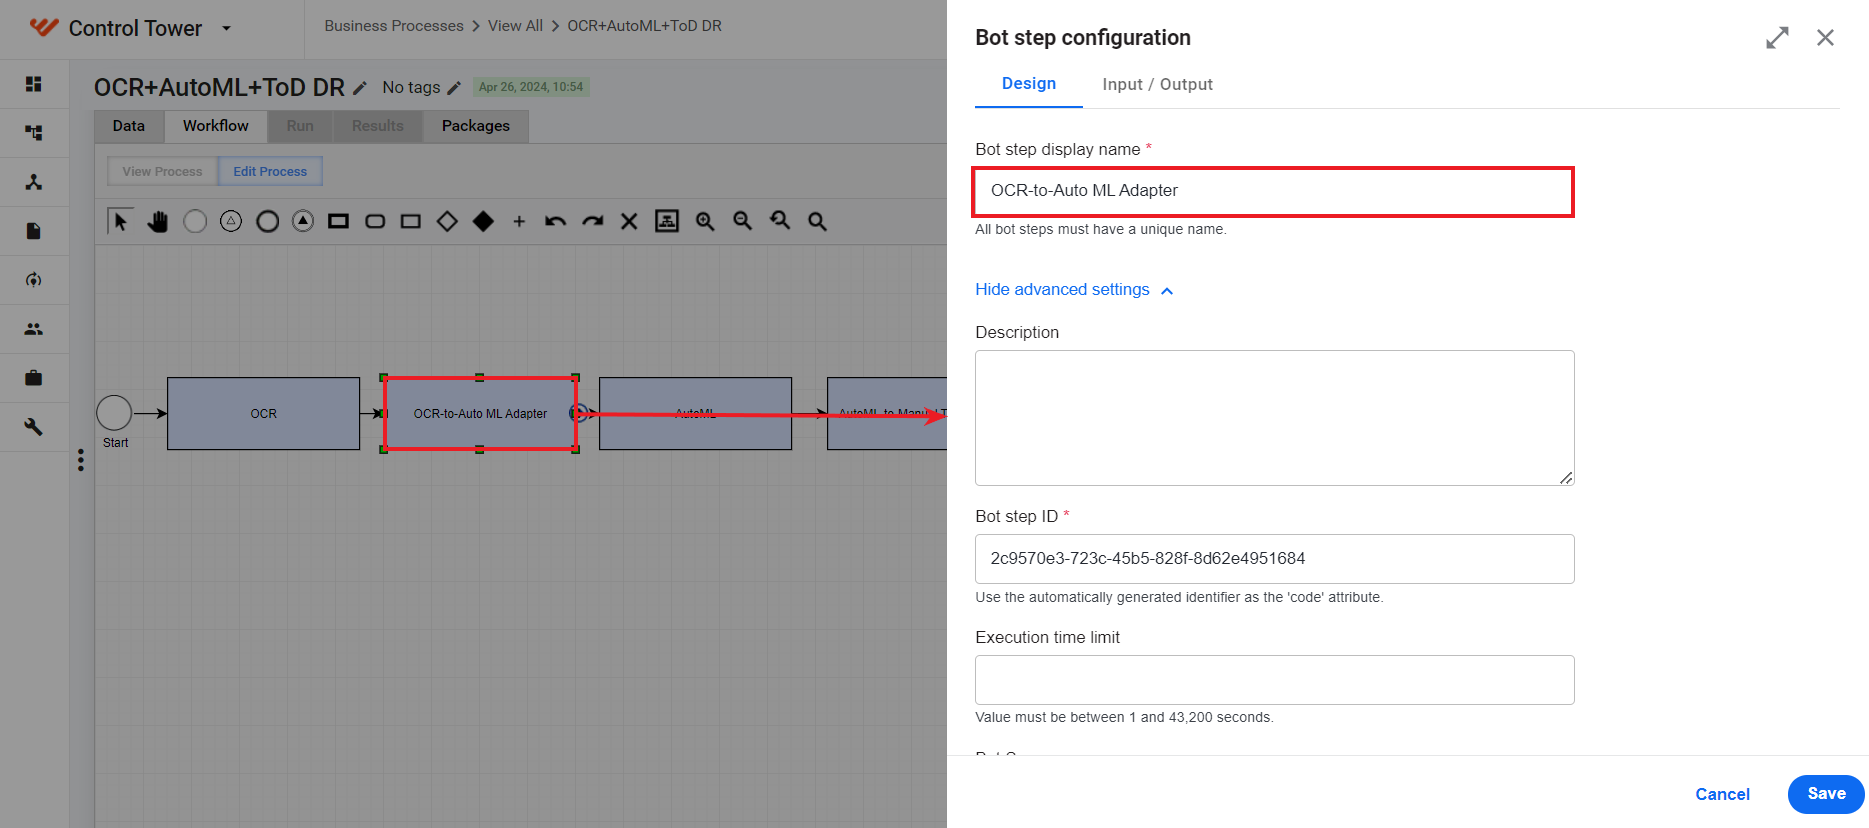The width and height of the screenshot is (1869, 828).
Task: Switch to the Input / Output tab
Action: [1158, 85]
